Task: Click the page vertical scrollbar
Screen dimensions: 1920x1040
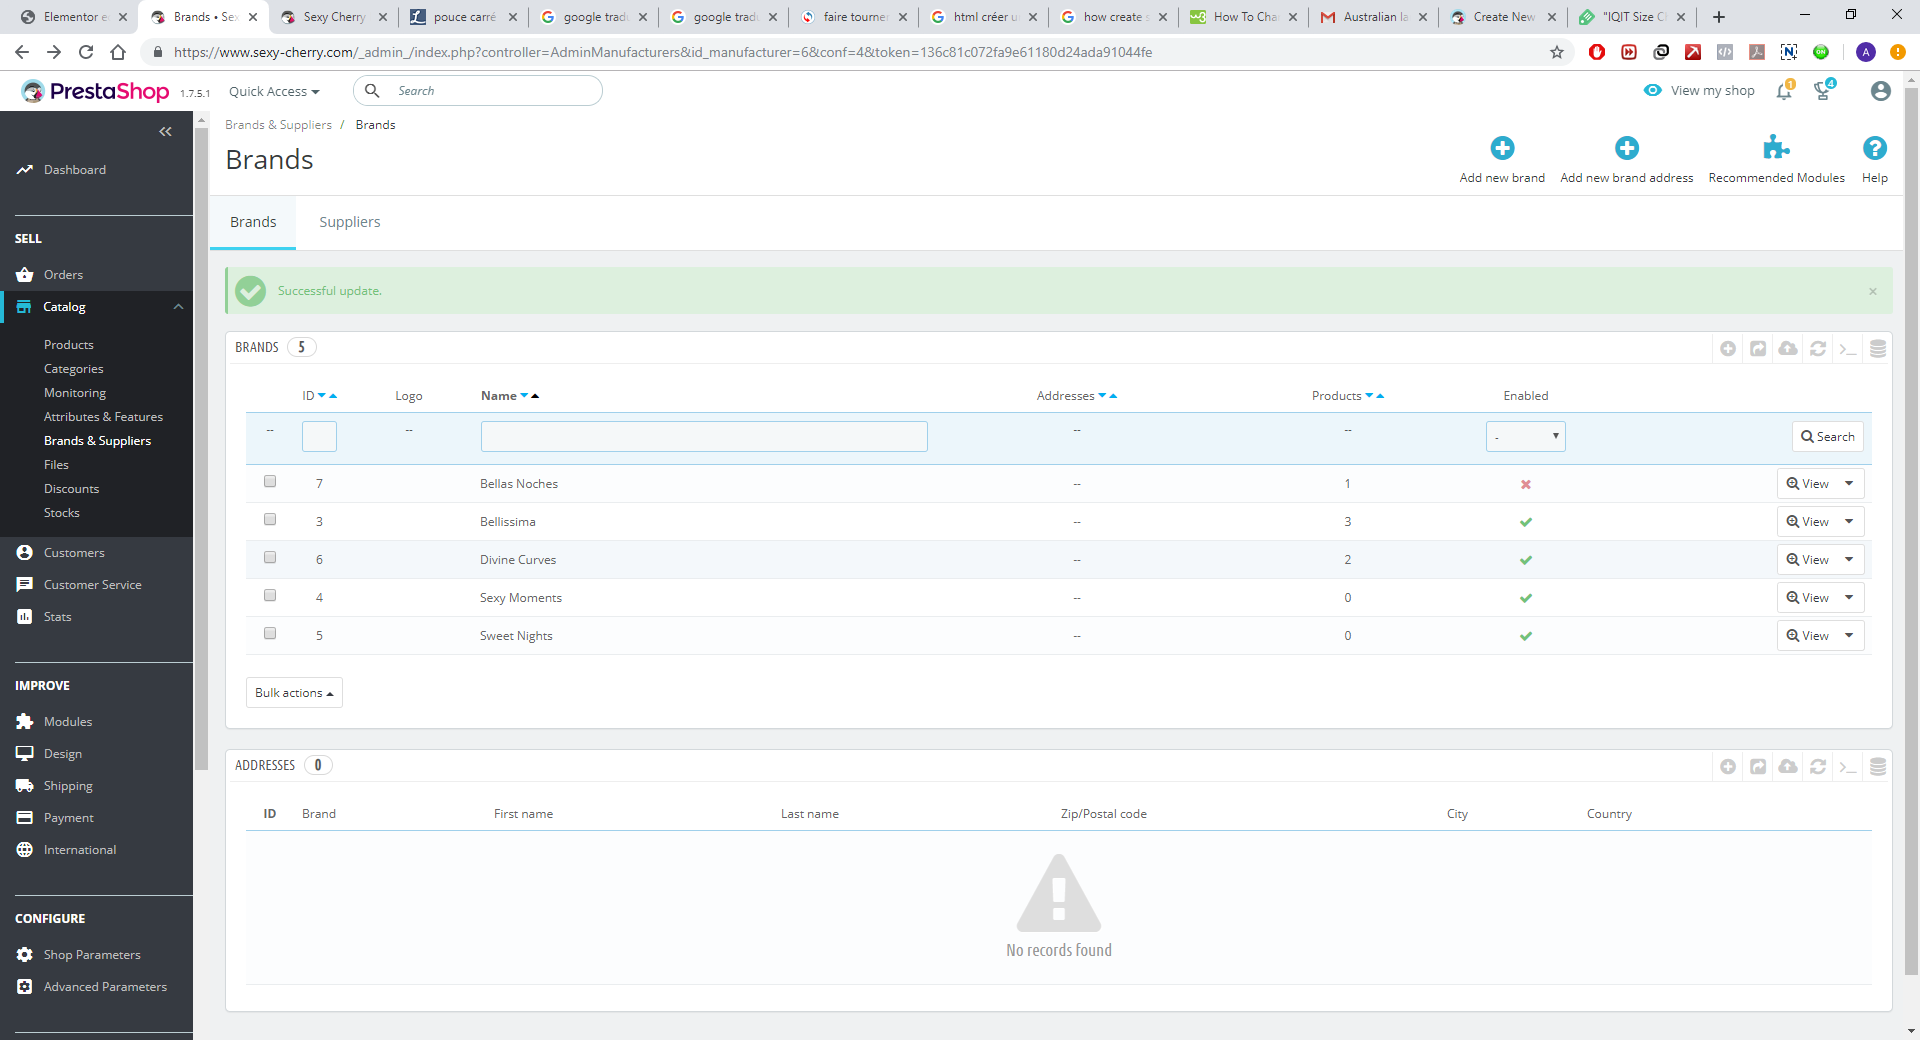Action: pos(1911,530)
